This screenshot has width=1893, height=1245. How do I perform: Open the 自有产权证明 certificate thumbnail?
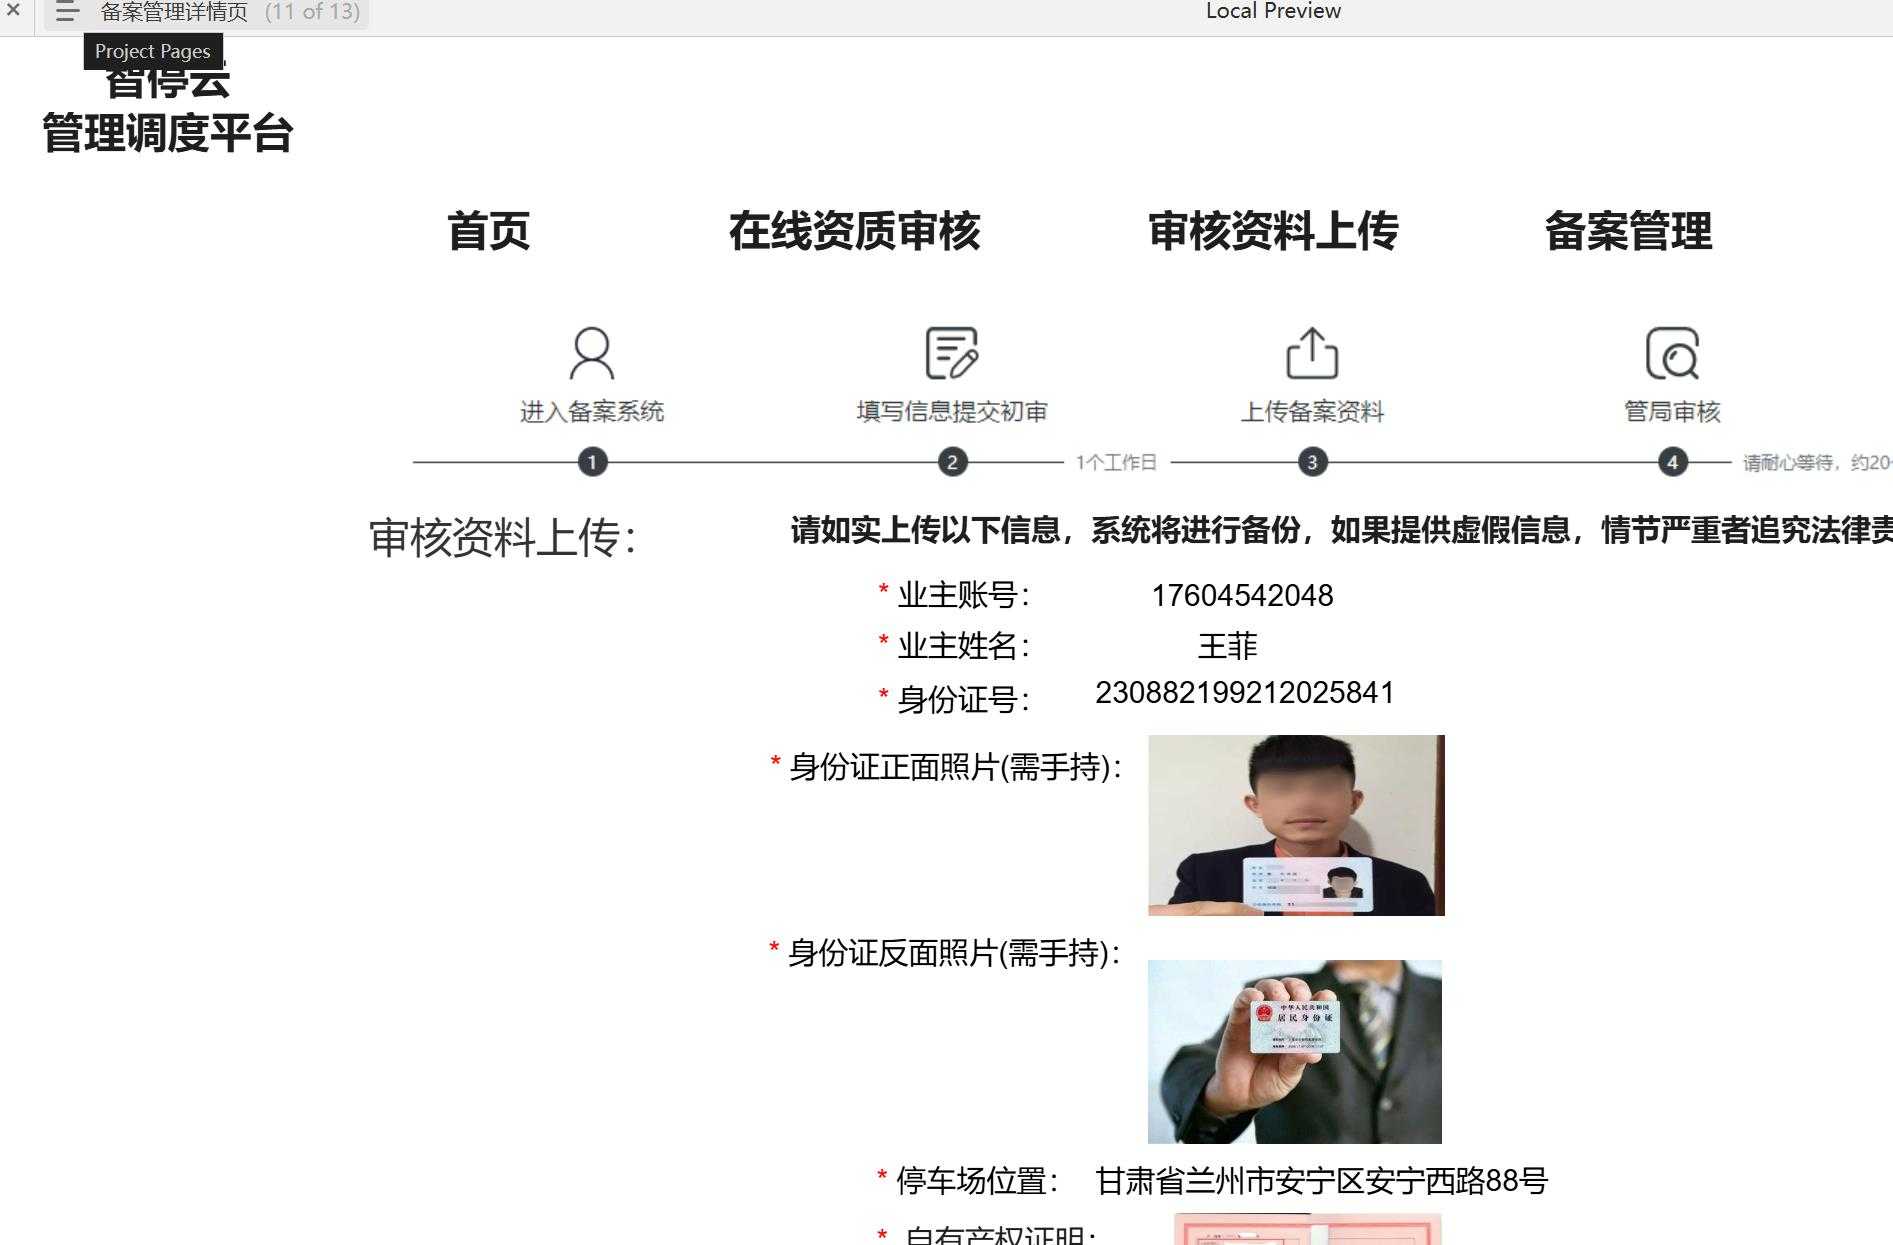1308,1229
